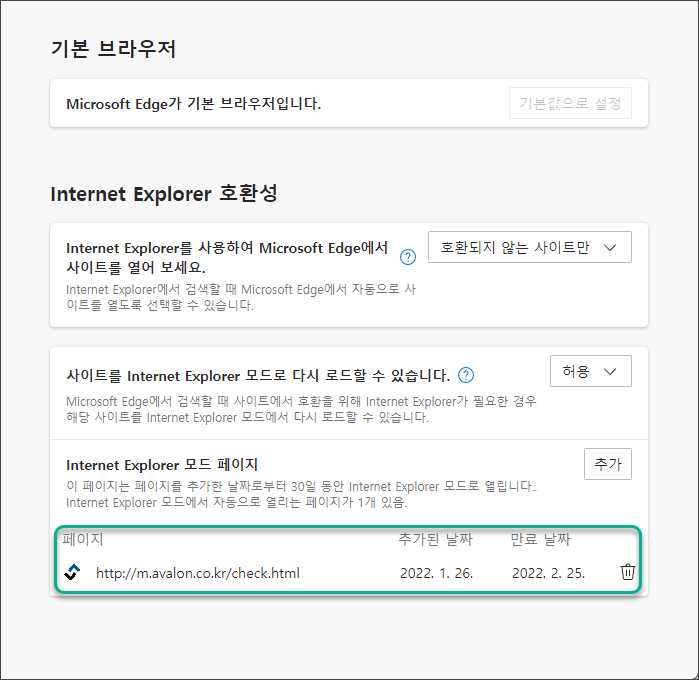Open the 호환되지 않는 사이트만 dropdown
The image size is (699, 680).
point(530,247)
